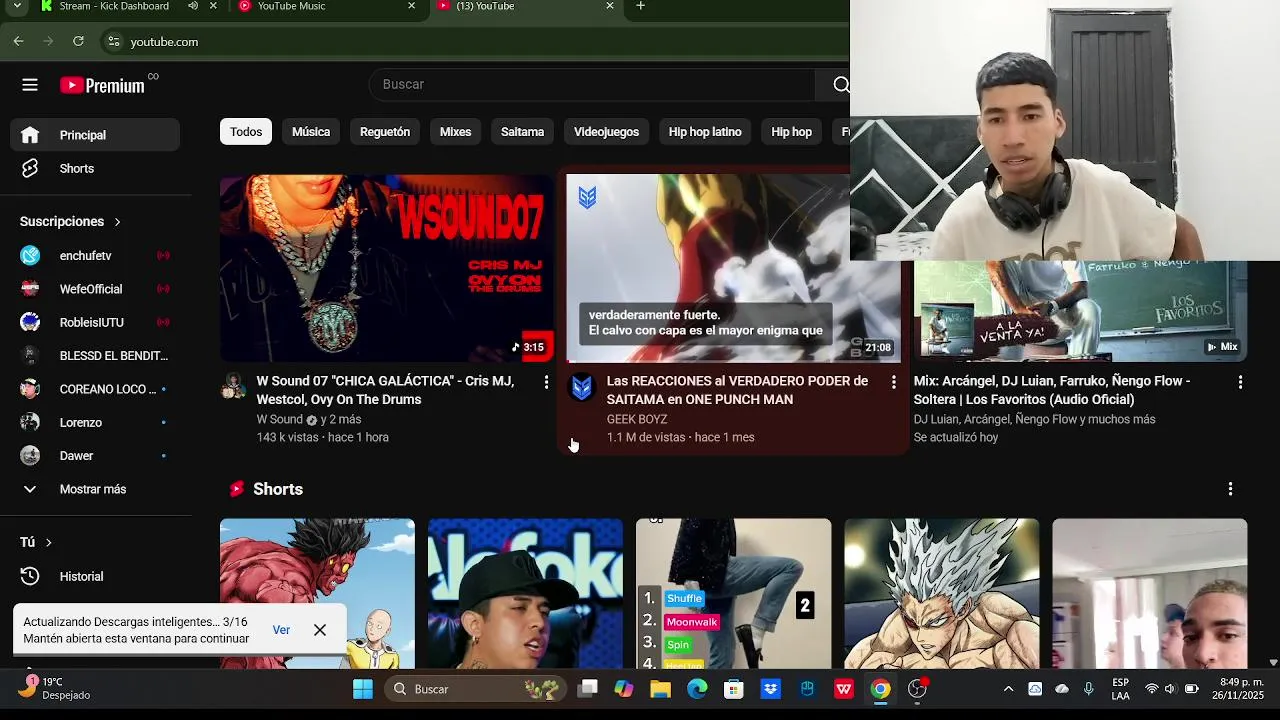Close the Kick Dashboard tab

pos(213,6)
